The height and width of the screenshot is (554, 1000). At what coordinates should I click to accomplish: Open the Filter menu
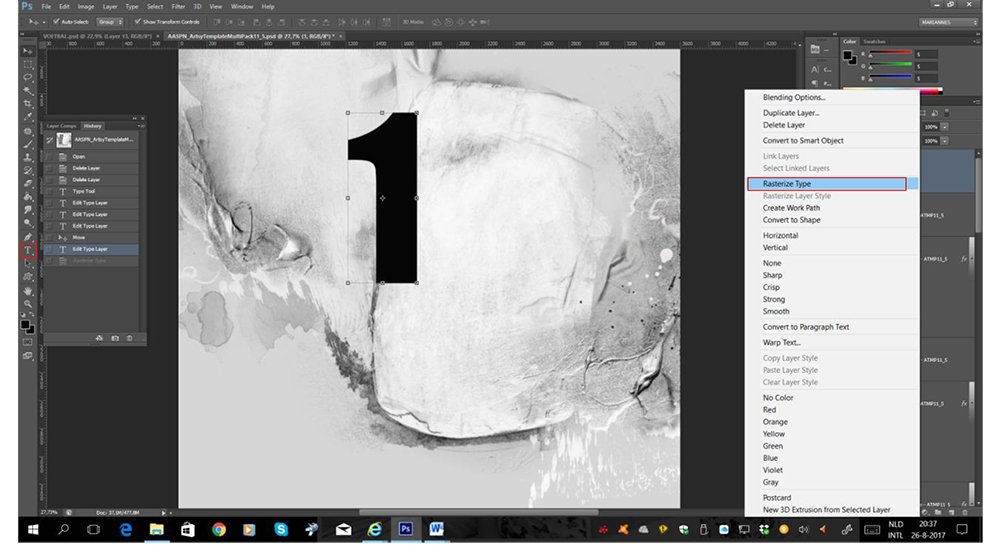(178, 6)
